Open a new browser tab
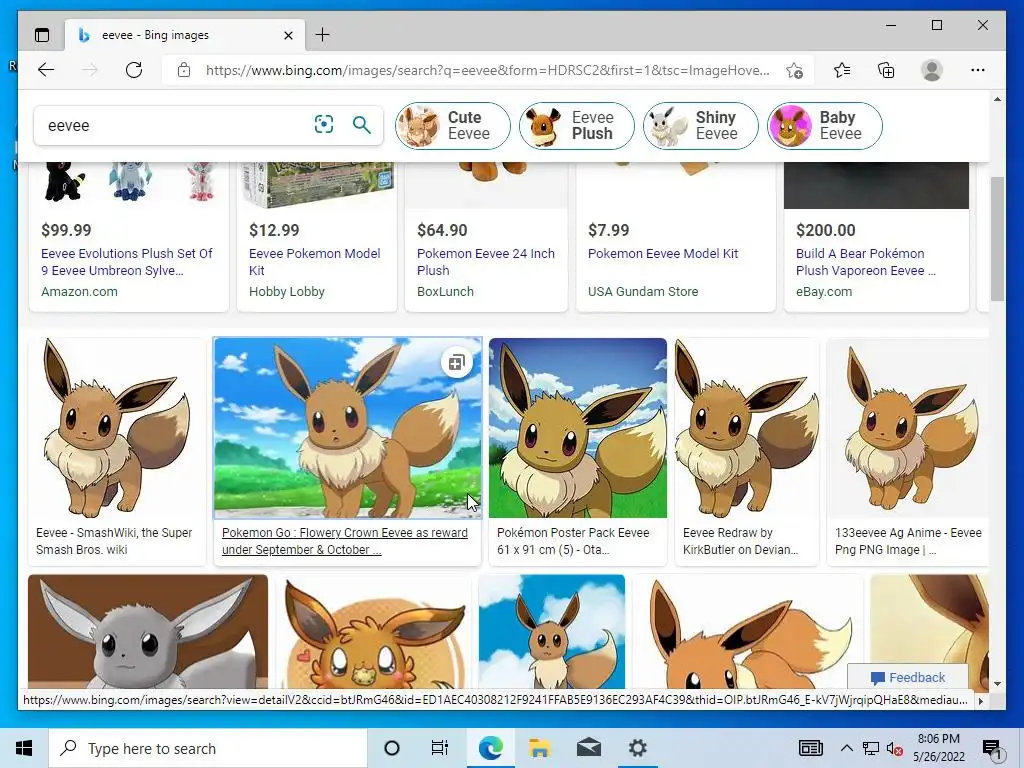Viewport: 1024px width, 768px height. [322, 35]
